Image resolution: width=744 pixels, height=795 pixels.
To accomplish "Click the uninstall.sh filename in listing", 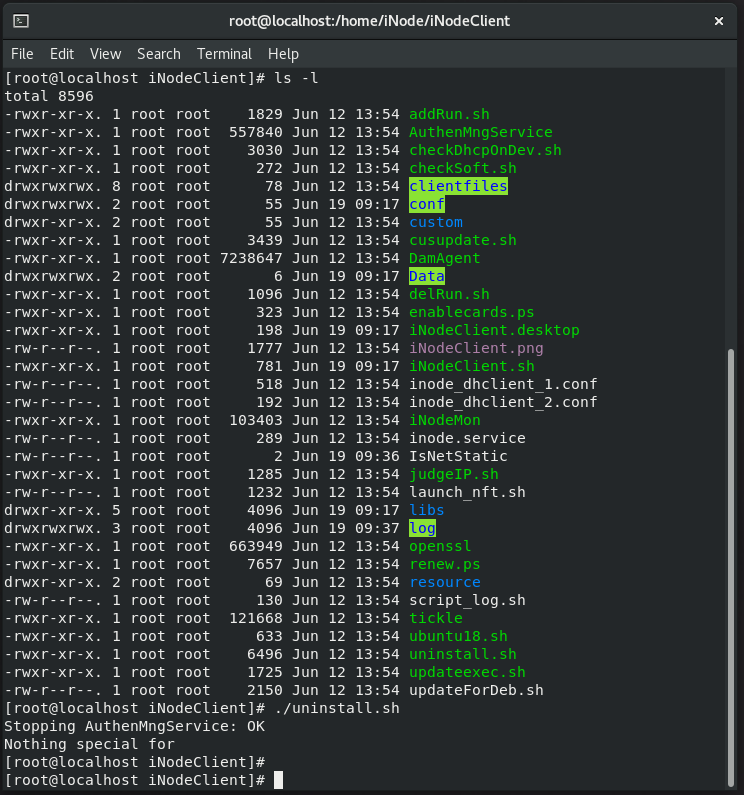I will tap(463, 654).
